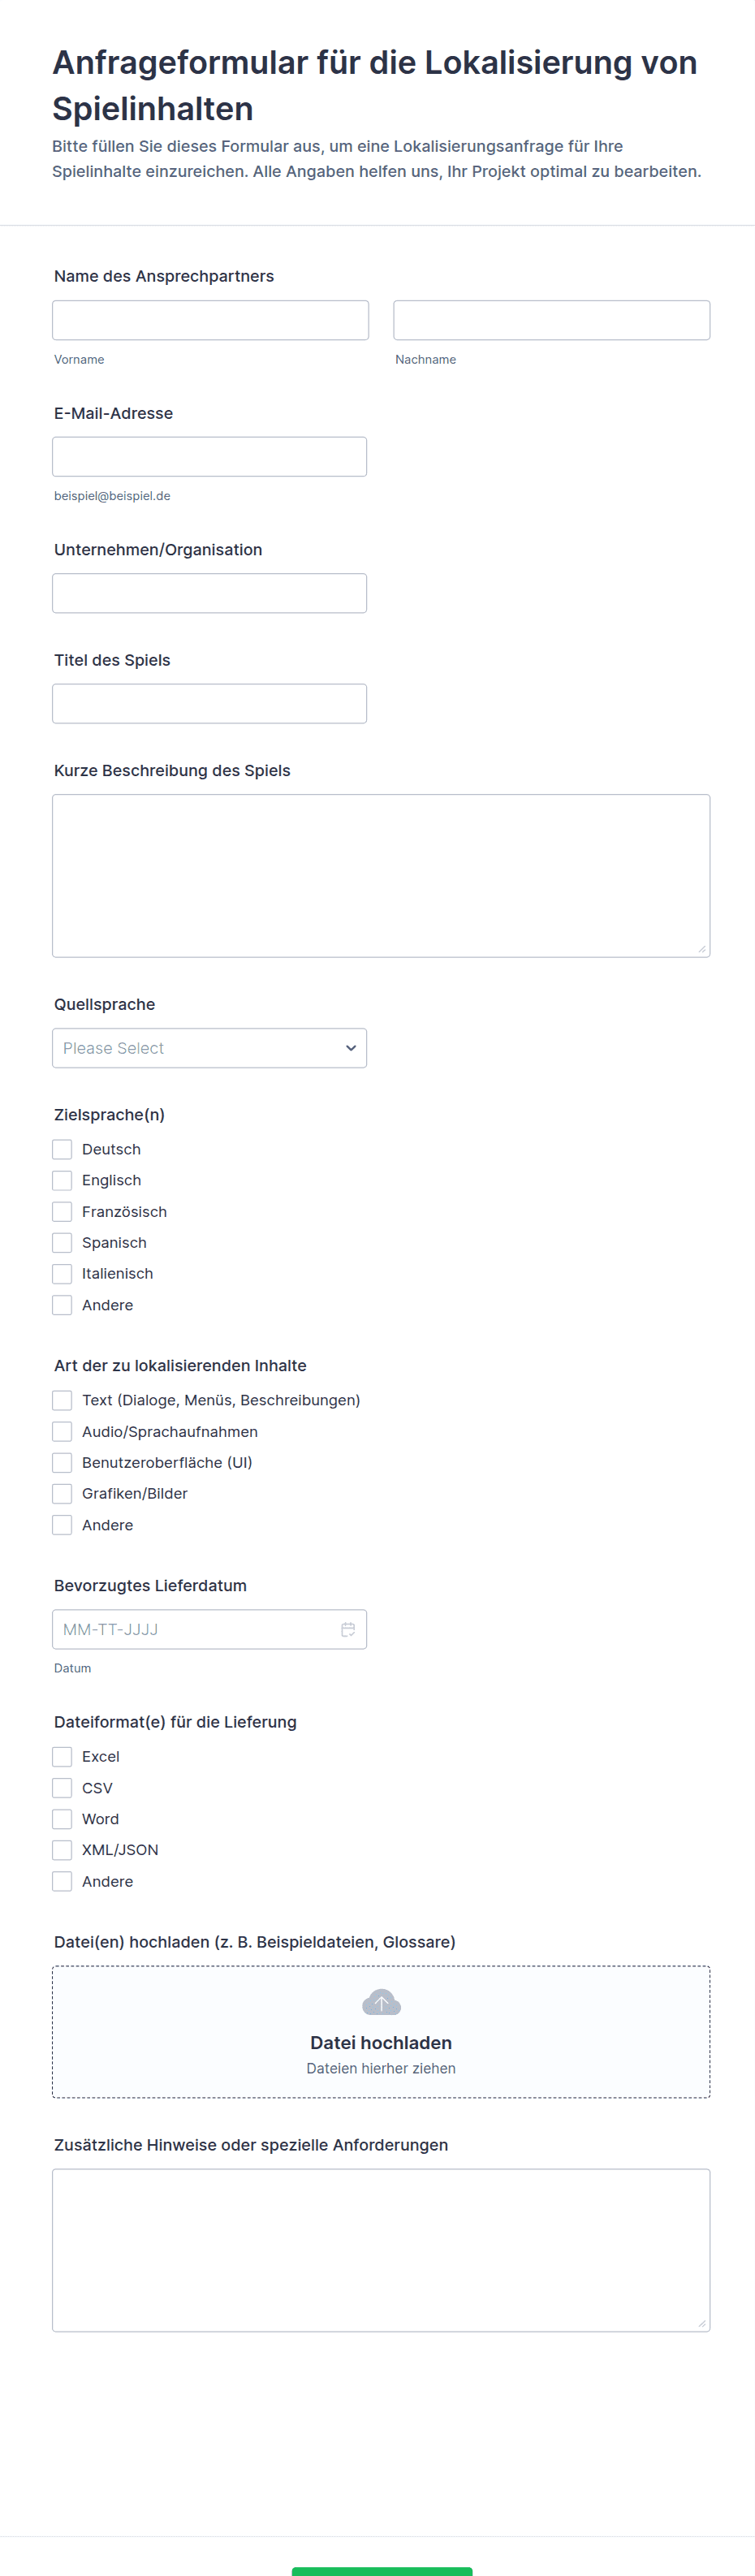This screenshot has height=2576, width=755.
Task: Click the calendar icon in Lieferdatum field
Action: (x=348, y=1629)
